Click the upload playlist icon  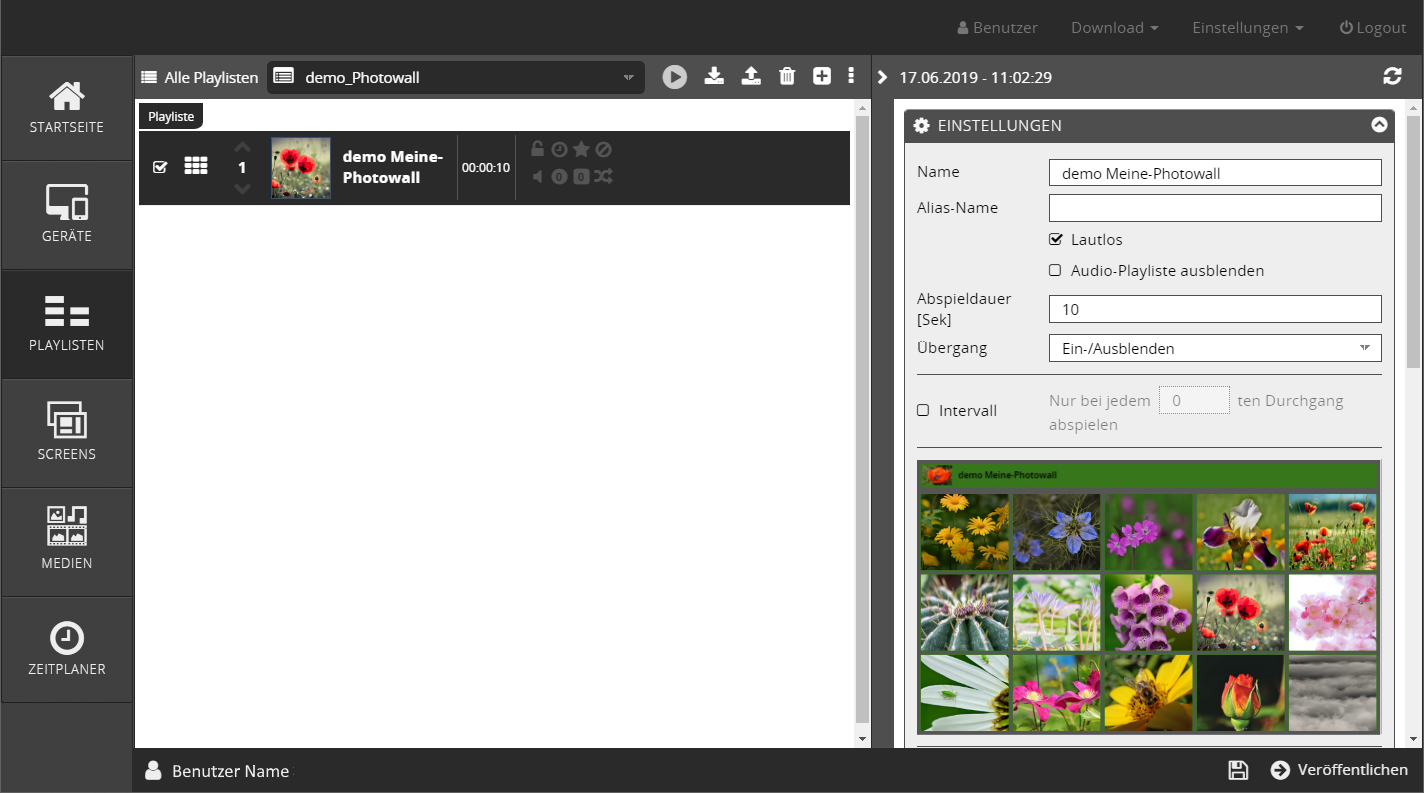click(x=751, y=76)
